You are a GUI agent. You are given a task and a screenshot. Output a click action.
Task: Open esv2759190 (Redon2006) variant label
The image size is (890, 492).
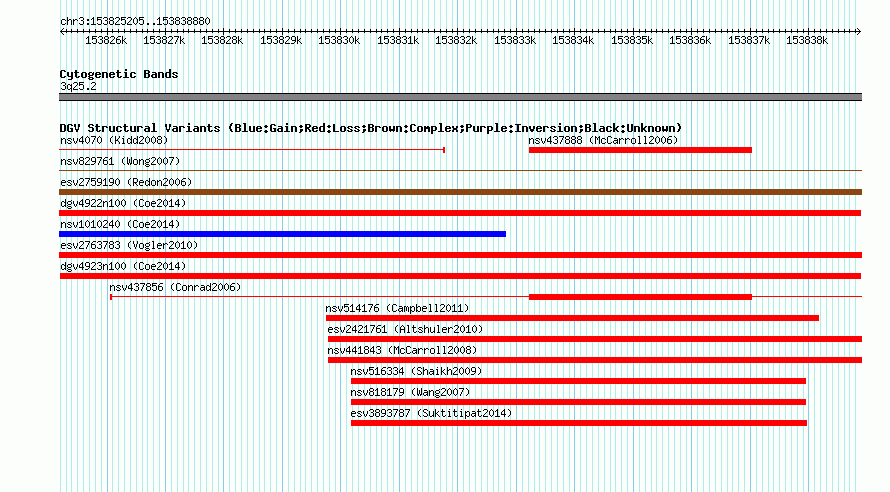pos(126,182)
